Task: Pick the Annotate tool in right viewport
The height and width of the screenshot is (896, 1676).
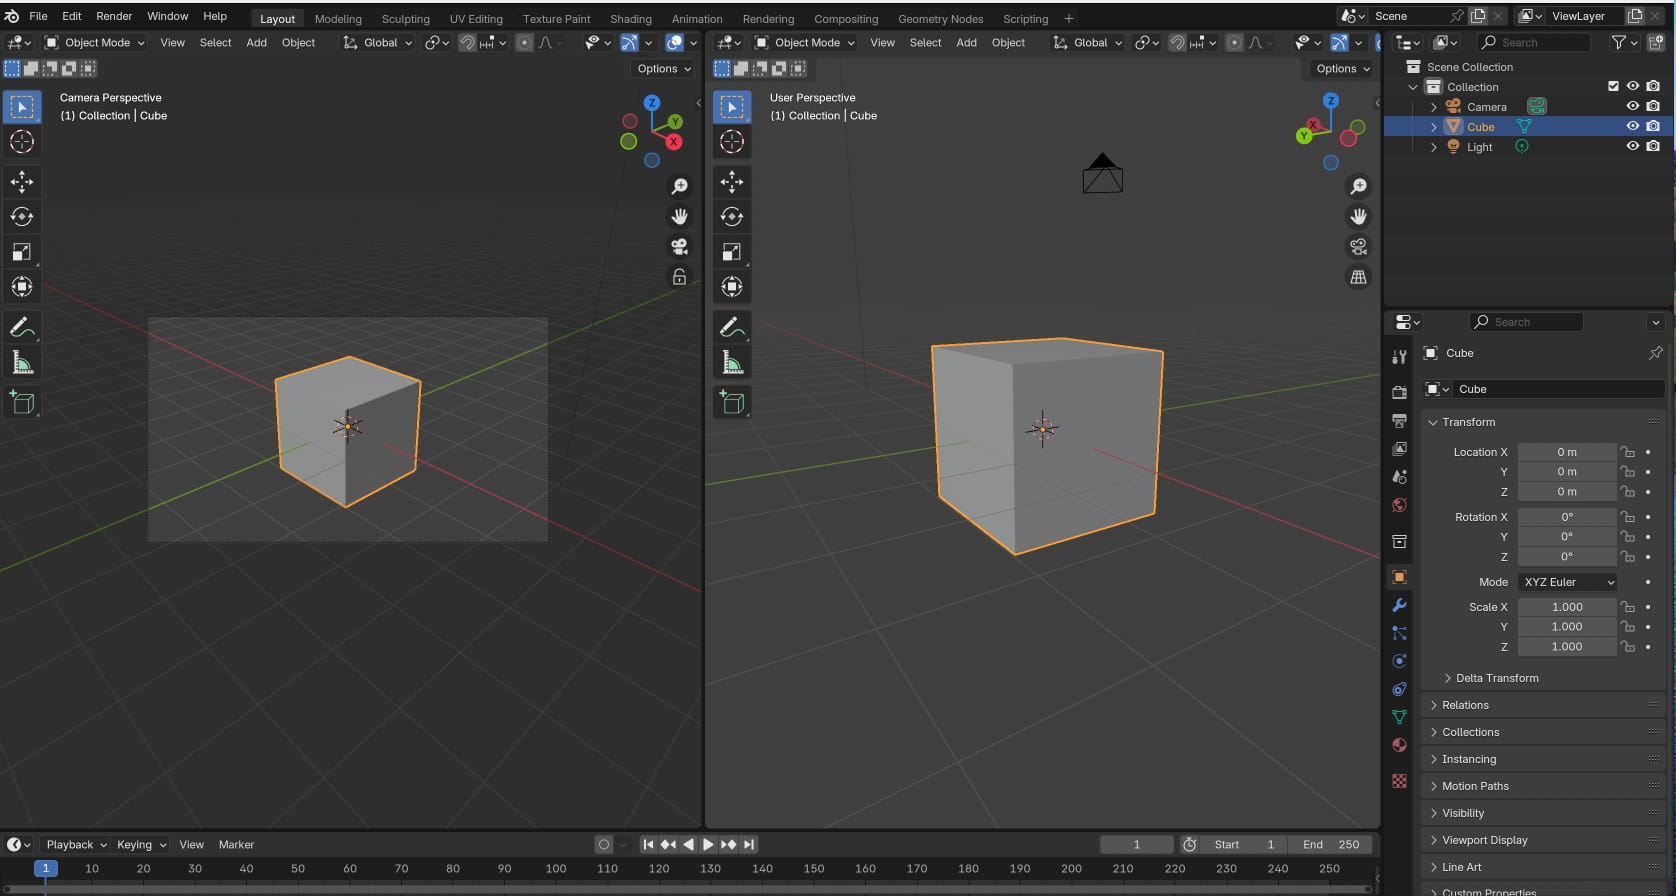Action: pyautogui.click(x=731, y=327)
